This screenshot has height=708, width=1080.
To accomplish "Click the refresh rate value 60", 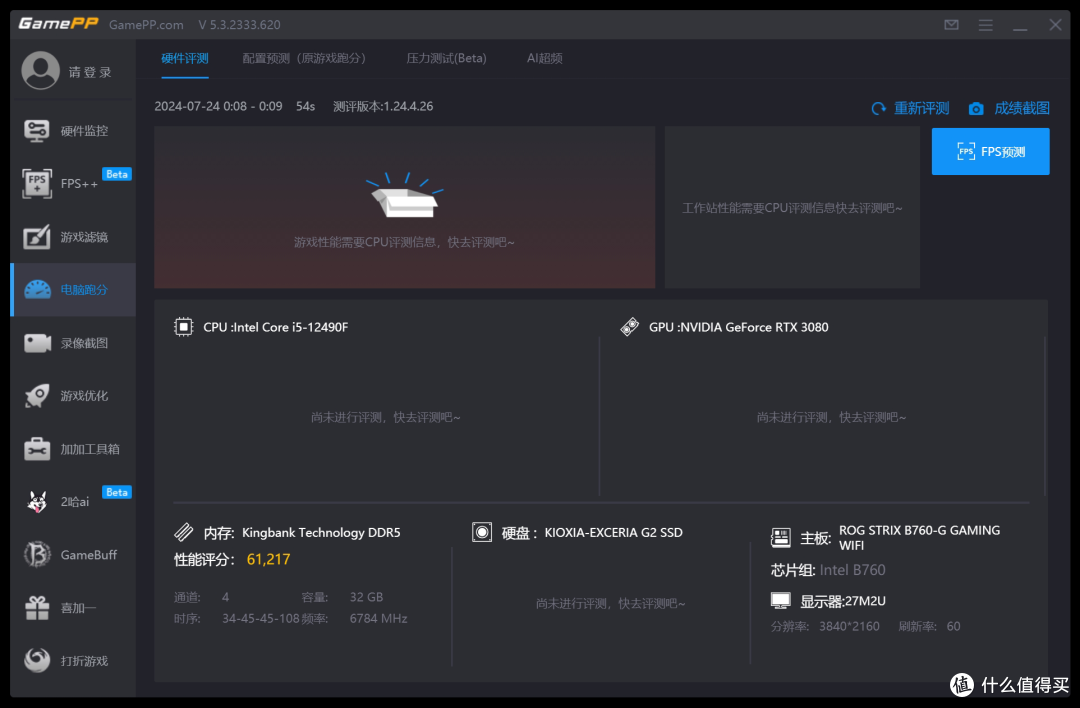I will pyautogui.click(x=953, y=627).
